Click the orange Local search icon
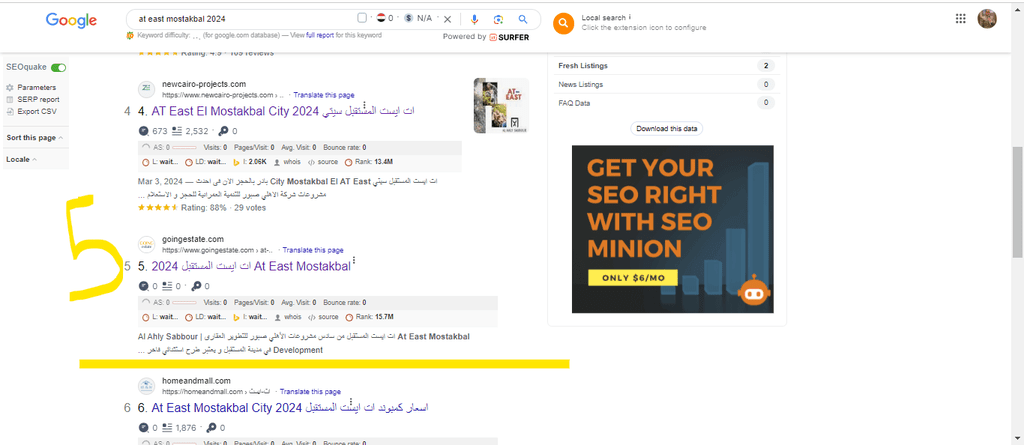Viewport: 1024px width, 445px height. click(x=563, y=24)
